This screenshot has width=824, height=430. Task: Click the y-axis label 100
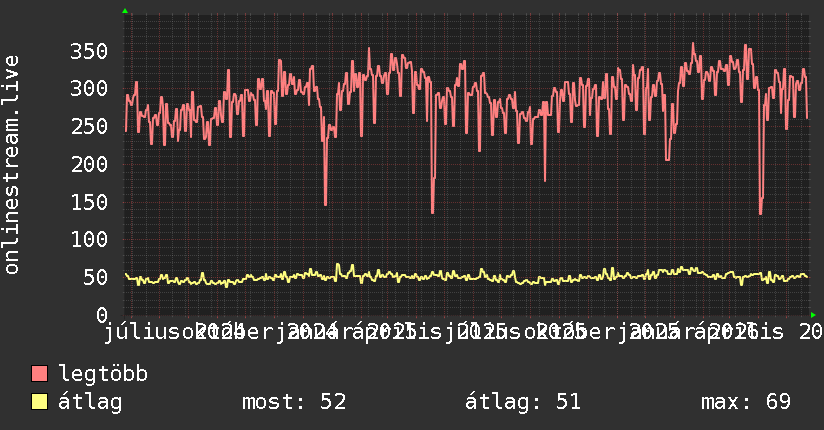click(x=89, y=240)
